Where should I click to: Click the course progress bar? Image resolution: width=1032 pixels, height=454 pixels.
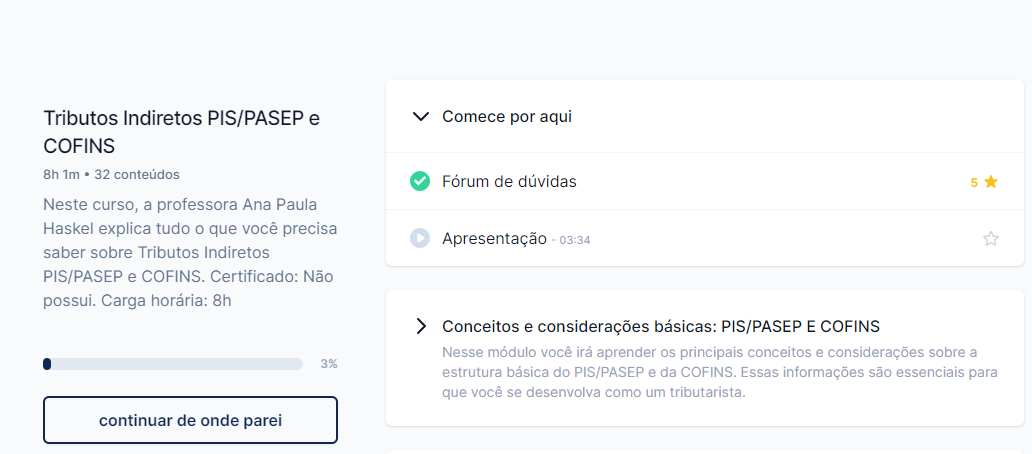click(173, 364)
